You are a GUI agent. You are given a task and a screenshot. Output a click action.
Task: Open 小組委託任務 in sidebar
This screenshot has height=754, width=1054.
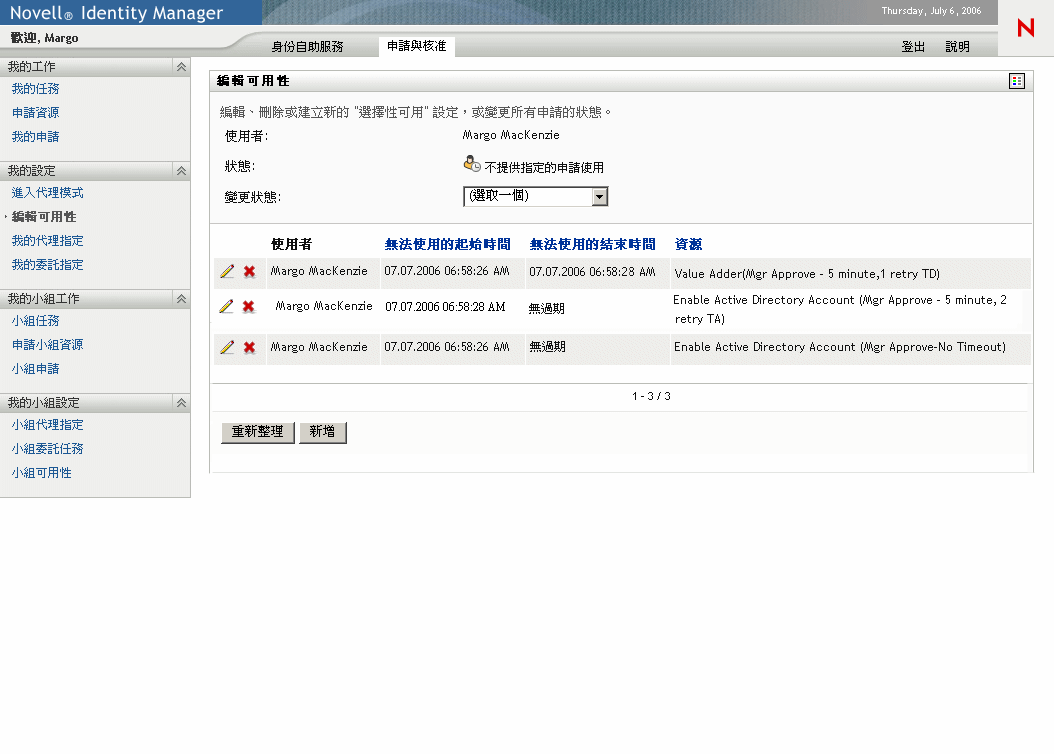(x=48, y=449)
